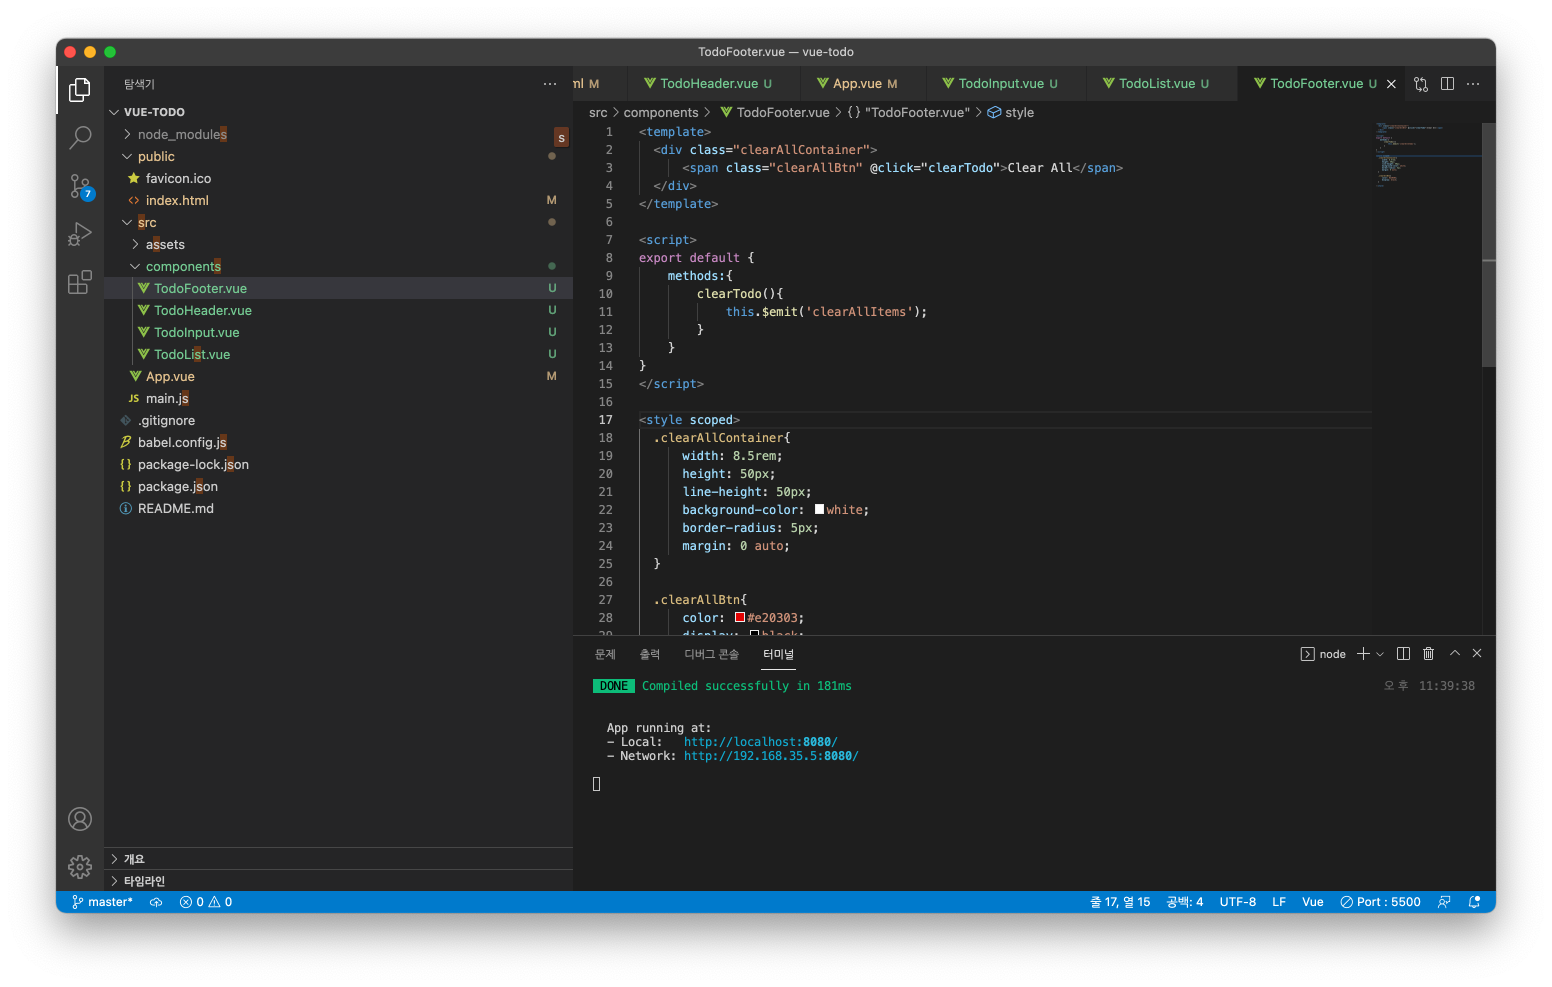
Task: Open the http://localhost:8080/ link in terminal
Action: coord(760,742)
